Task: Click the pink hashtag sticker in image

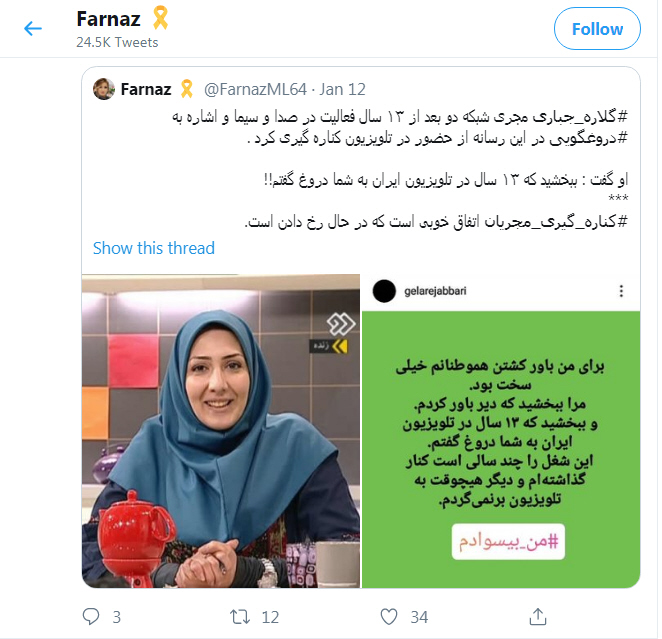Action: tap(508, 542)
